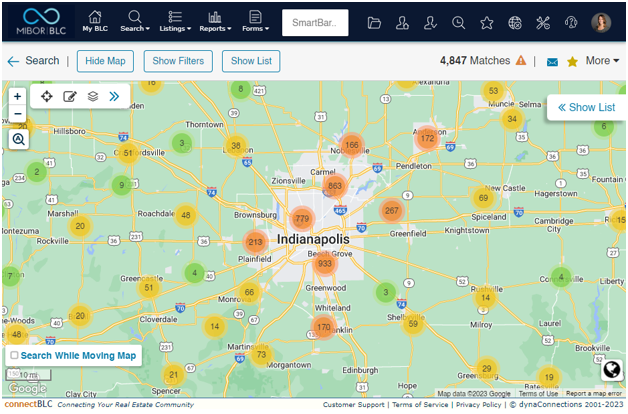628x414 pixels.
Task: Click the 172 cluster at Anderson
Action: (x=427, y=138)
